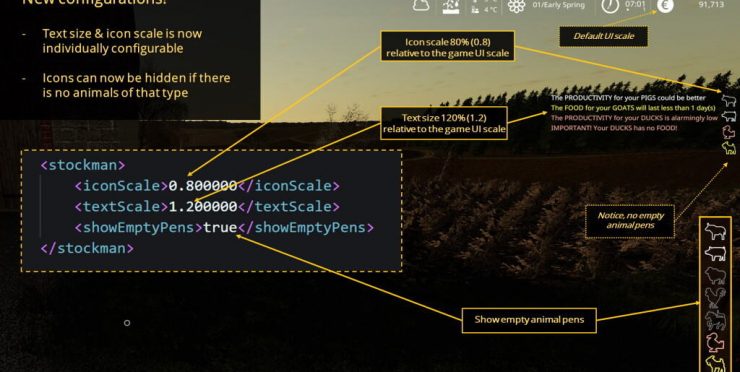Screen dimensions: 740x372
Task: Click the euro money icon in the HUD
Action: click(x=664, y=6)
